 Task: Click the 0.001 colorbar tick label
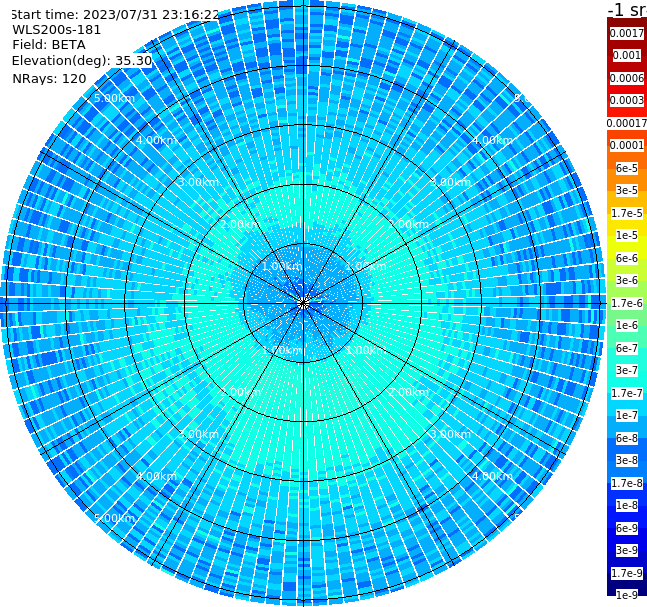point(627,55)
